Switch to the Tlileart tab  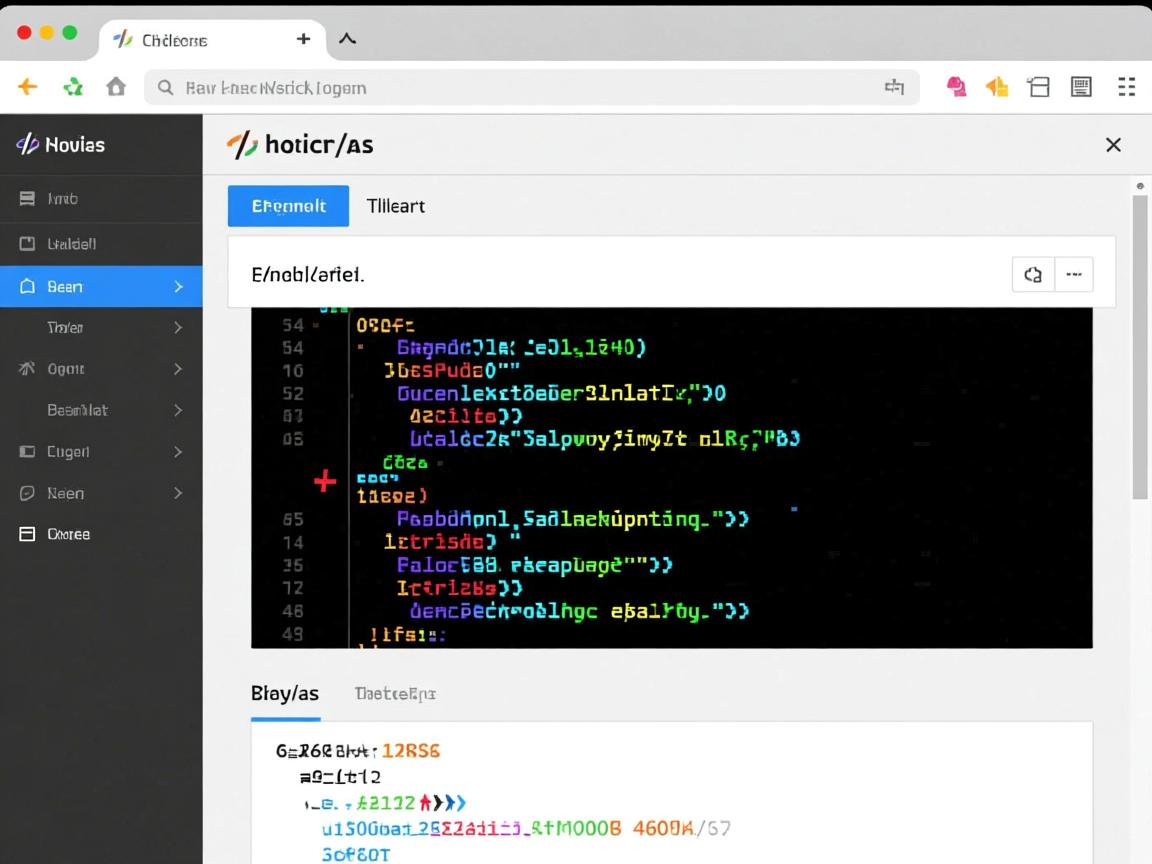[395, 206]
